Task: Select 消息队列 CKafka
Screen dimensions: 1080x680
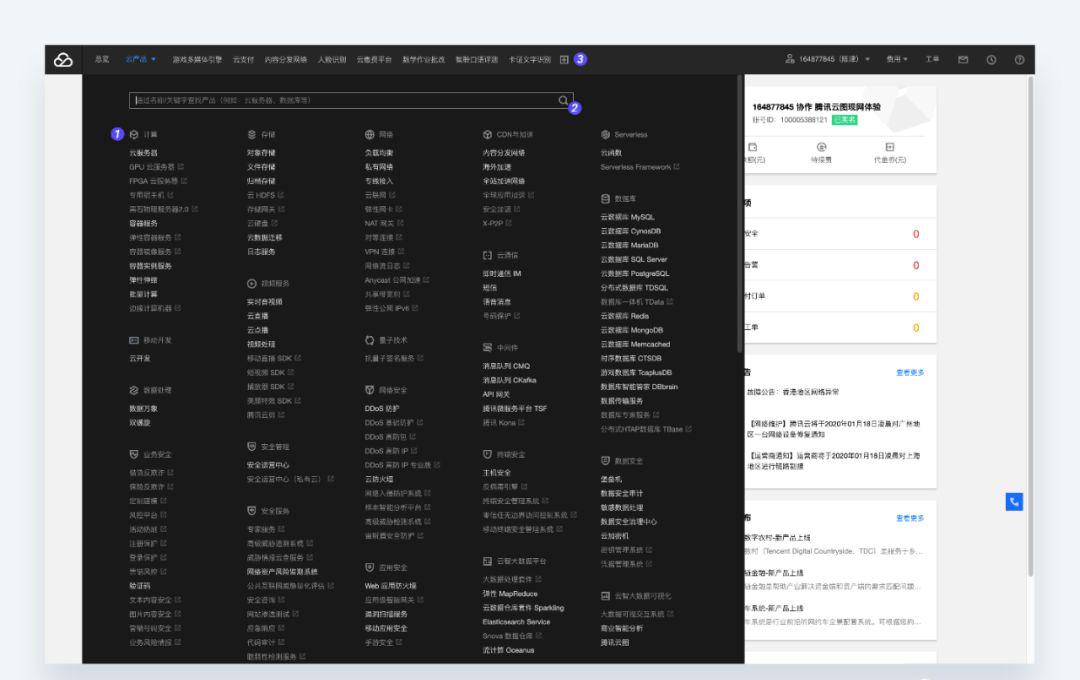Action: pos(510,380)
